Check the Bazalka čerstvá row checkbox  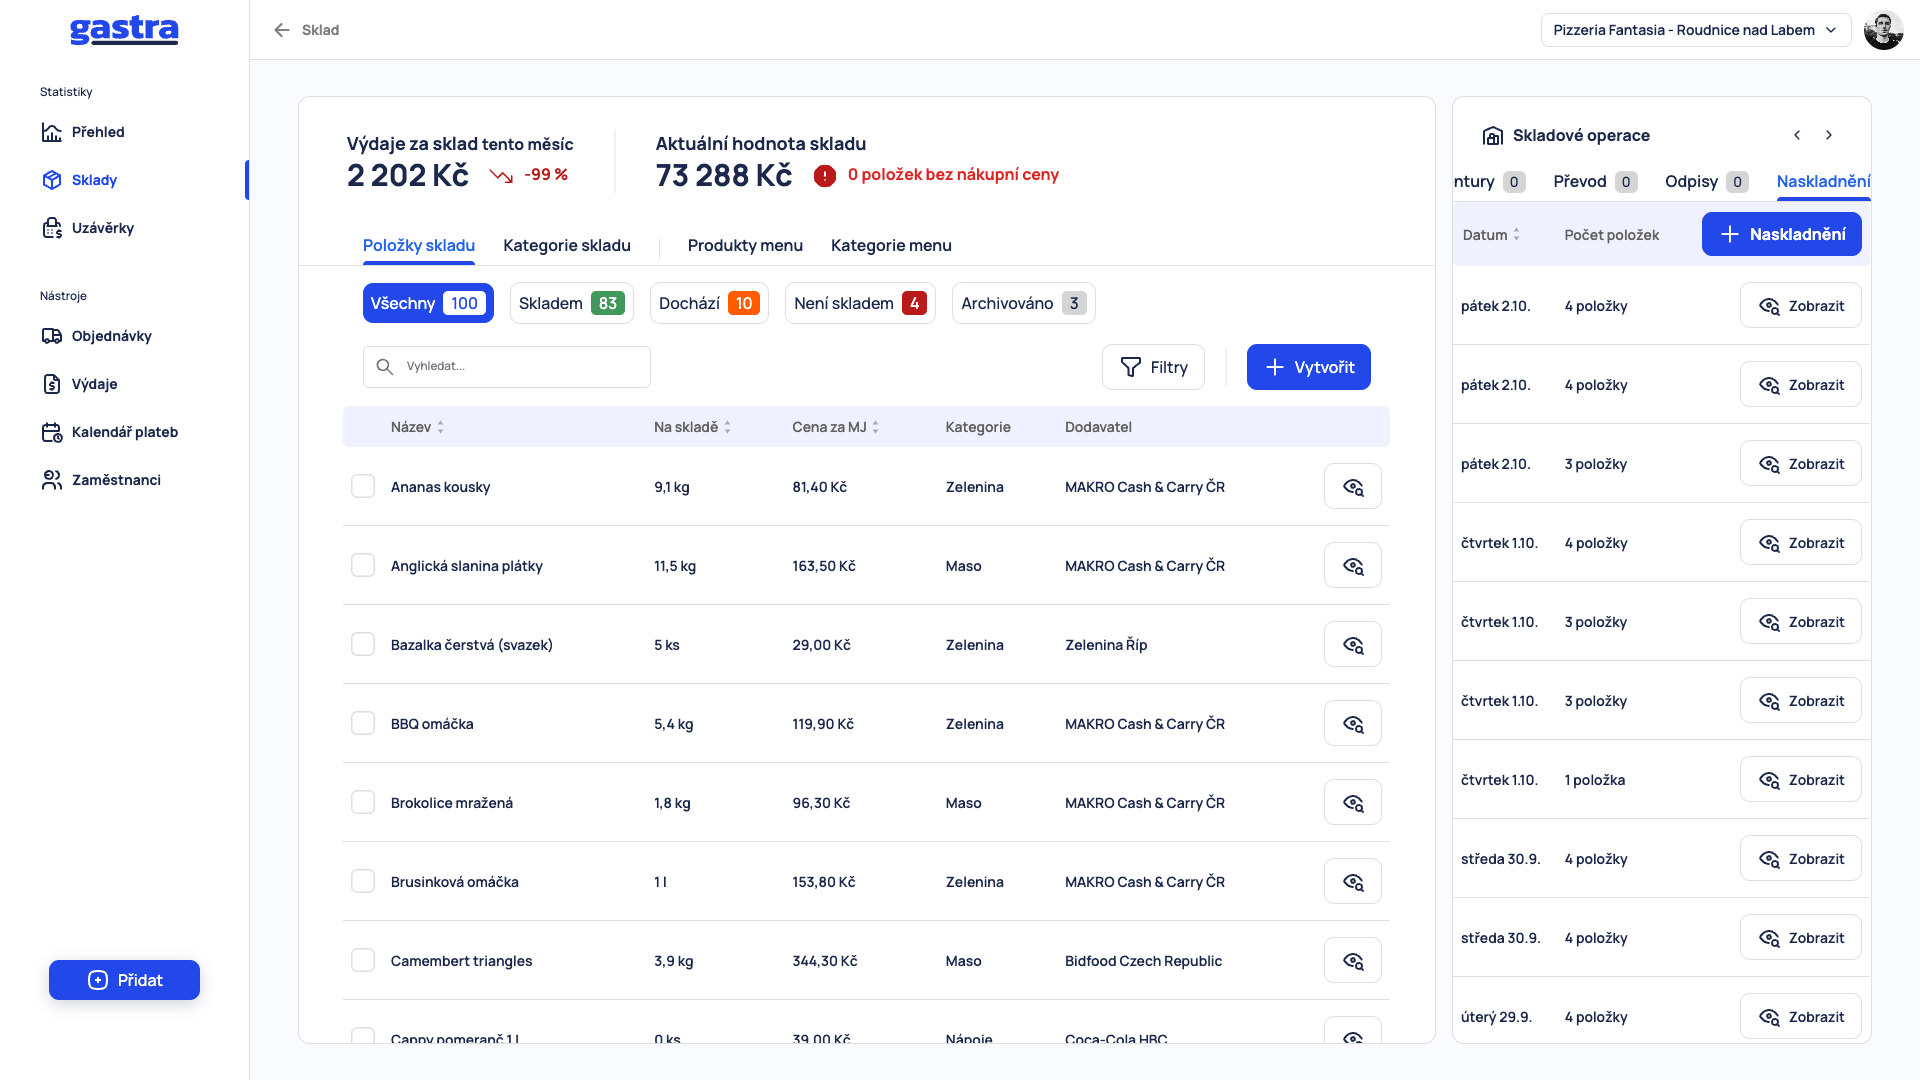coord(363,644)
